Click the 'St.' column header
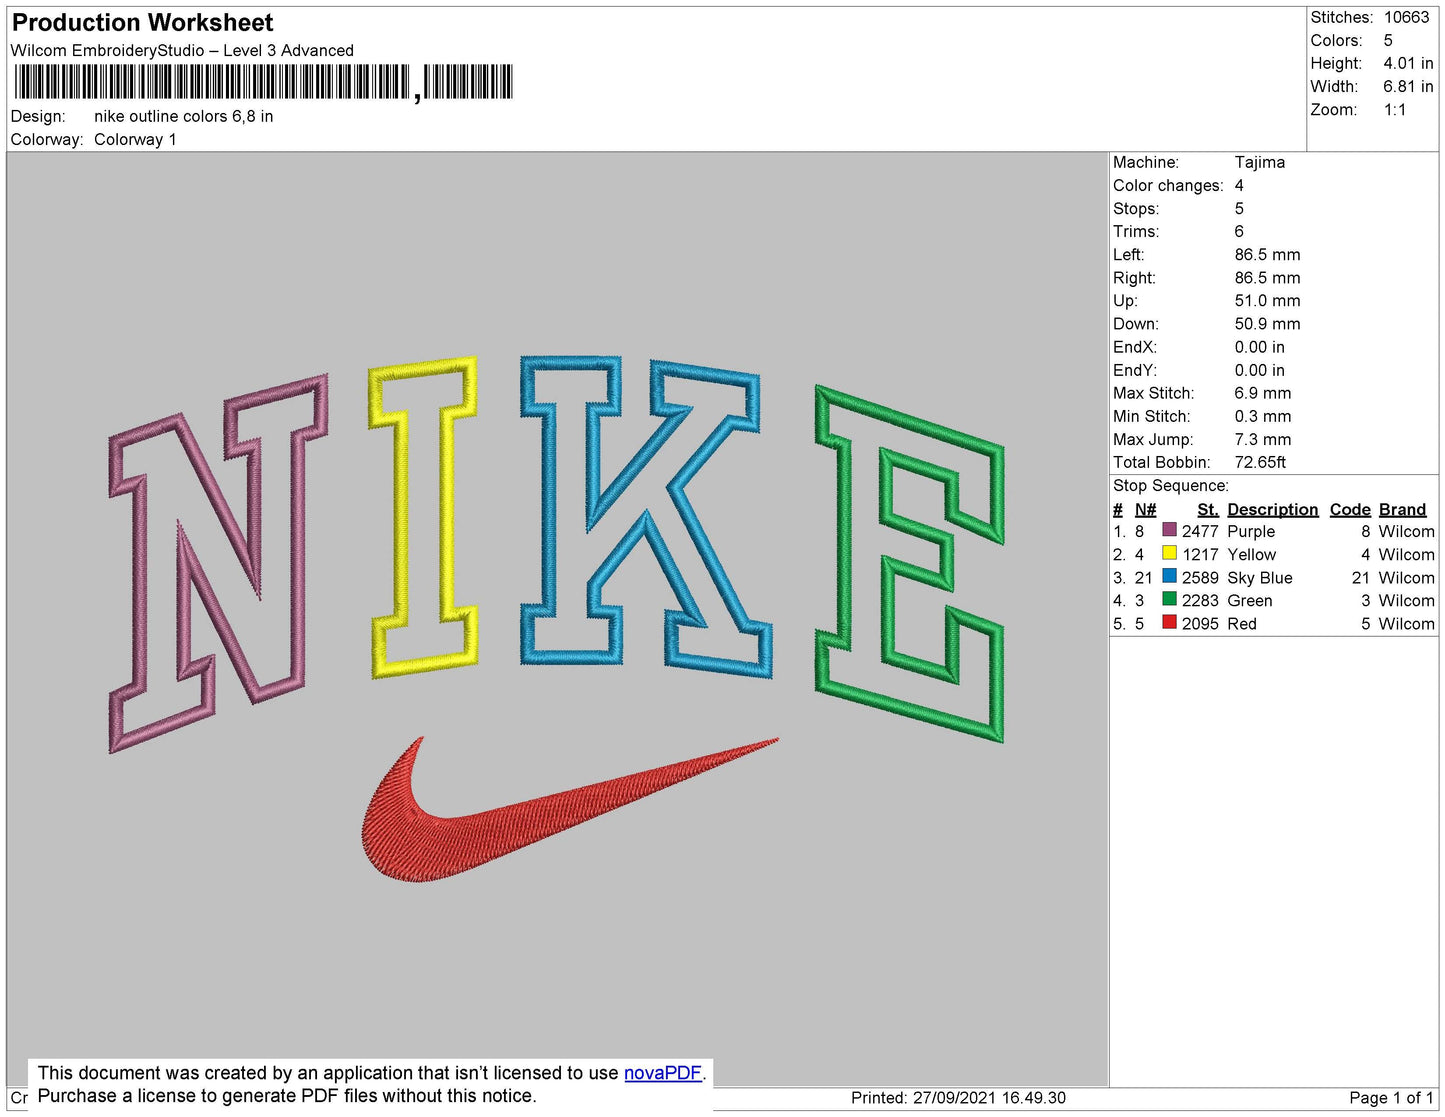1445x1117 pixels. [1208, 509]
